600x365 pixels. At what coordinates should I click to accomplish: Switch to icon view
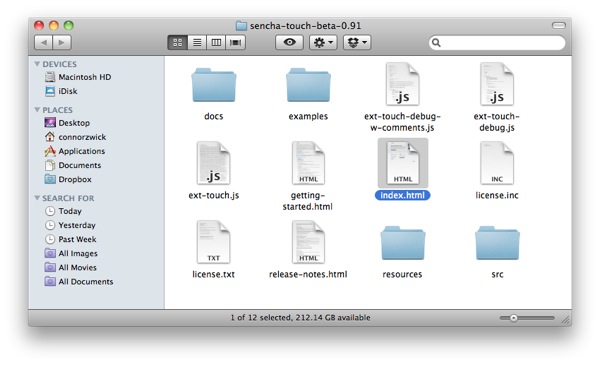[x=178, y=42]
